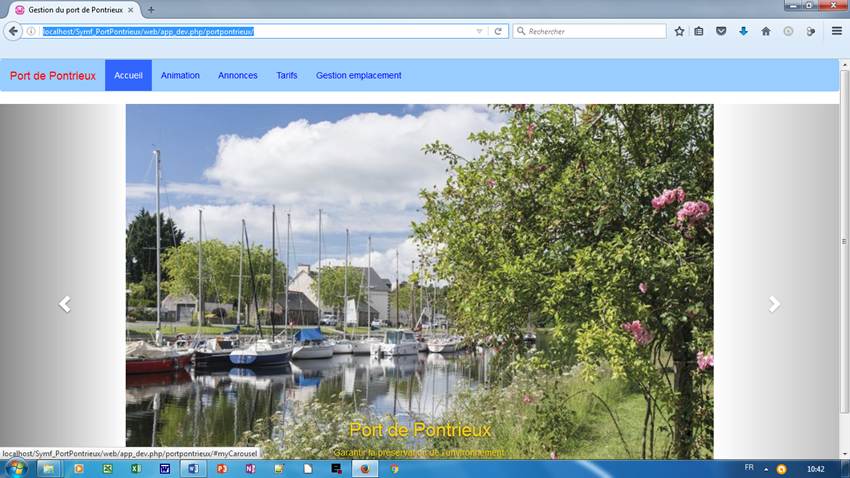Screen dimensions: 850x478
Task: Bookmark this page with the star icon
Action: (679, 31)
